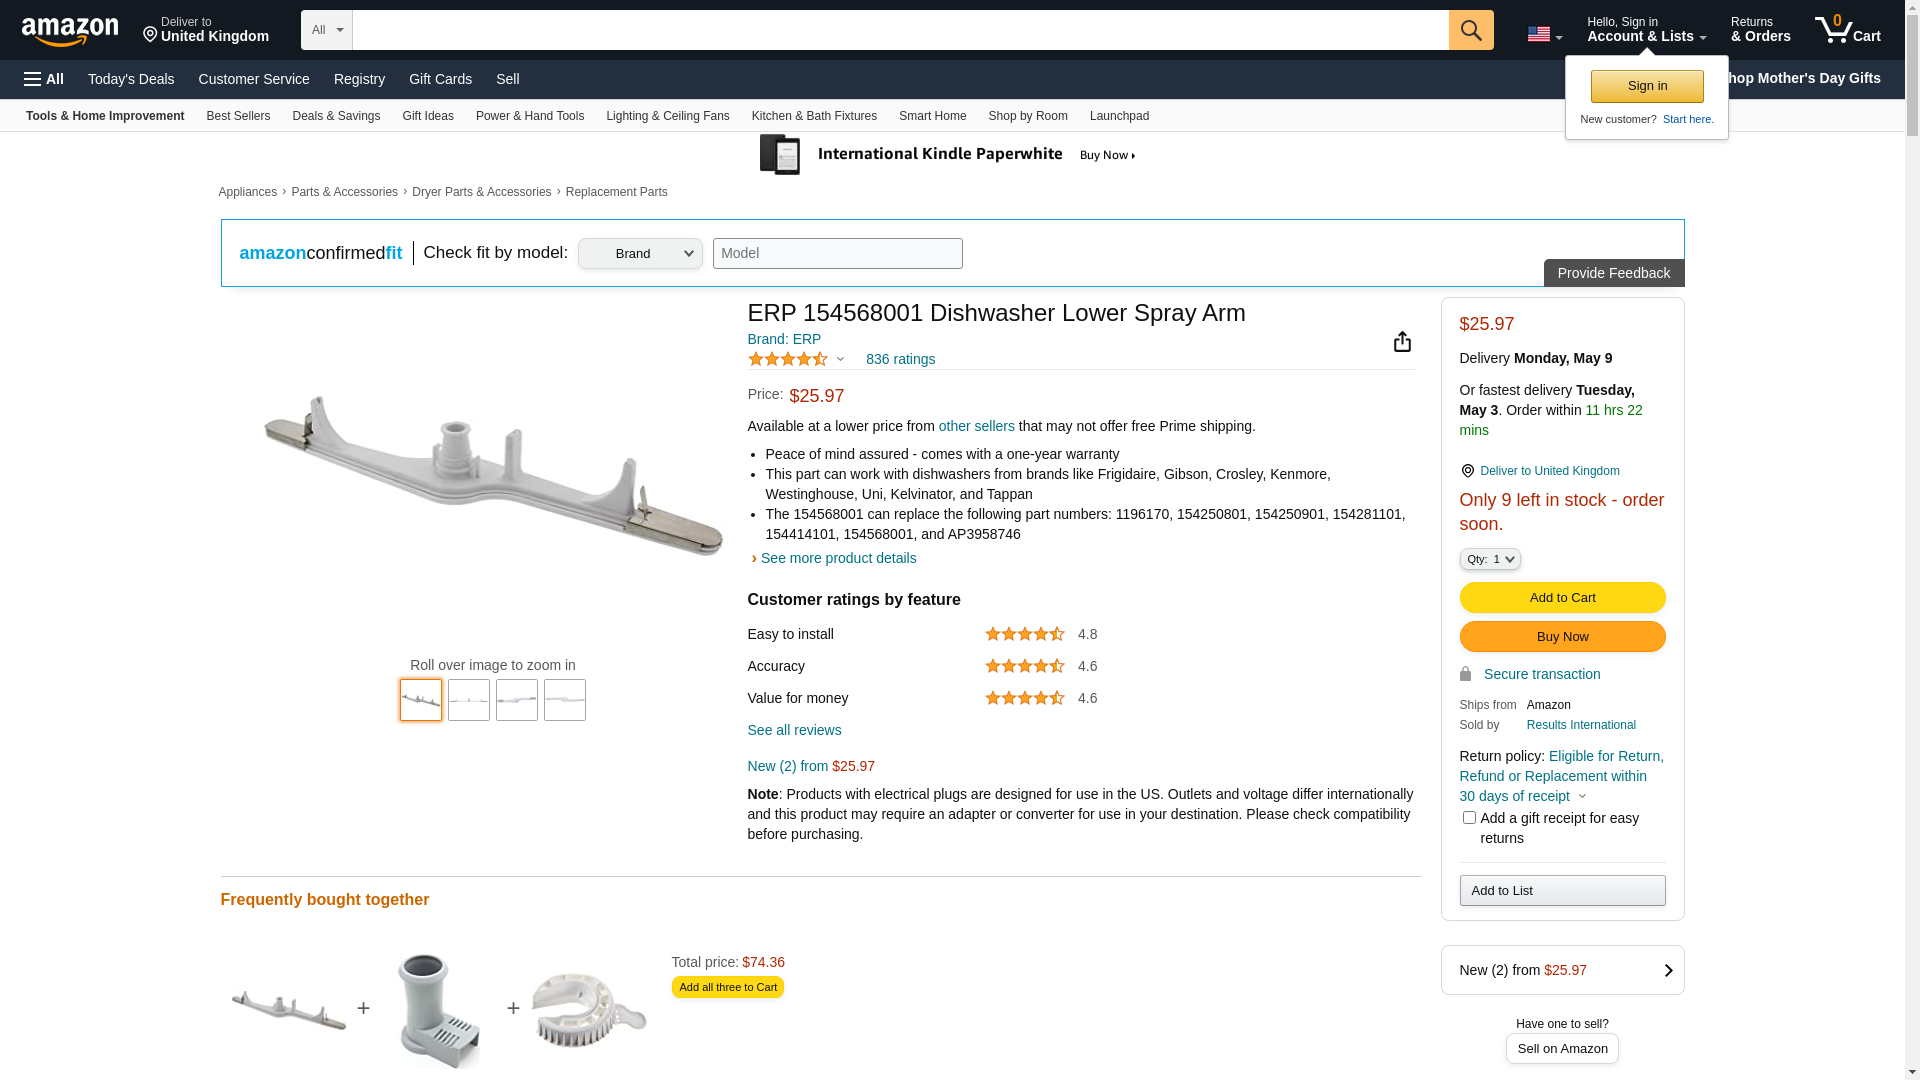Open the 836 ratings link
Viewport: 1920px width, 1080px height.
900,359
